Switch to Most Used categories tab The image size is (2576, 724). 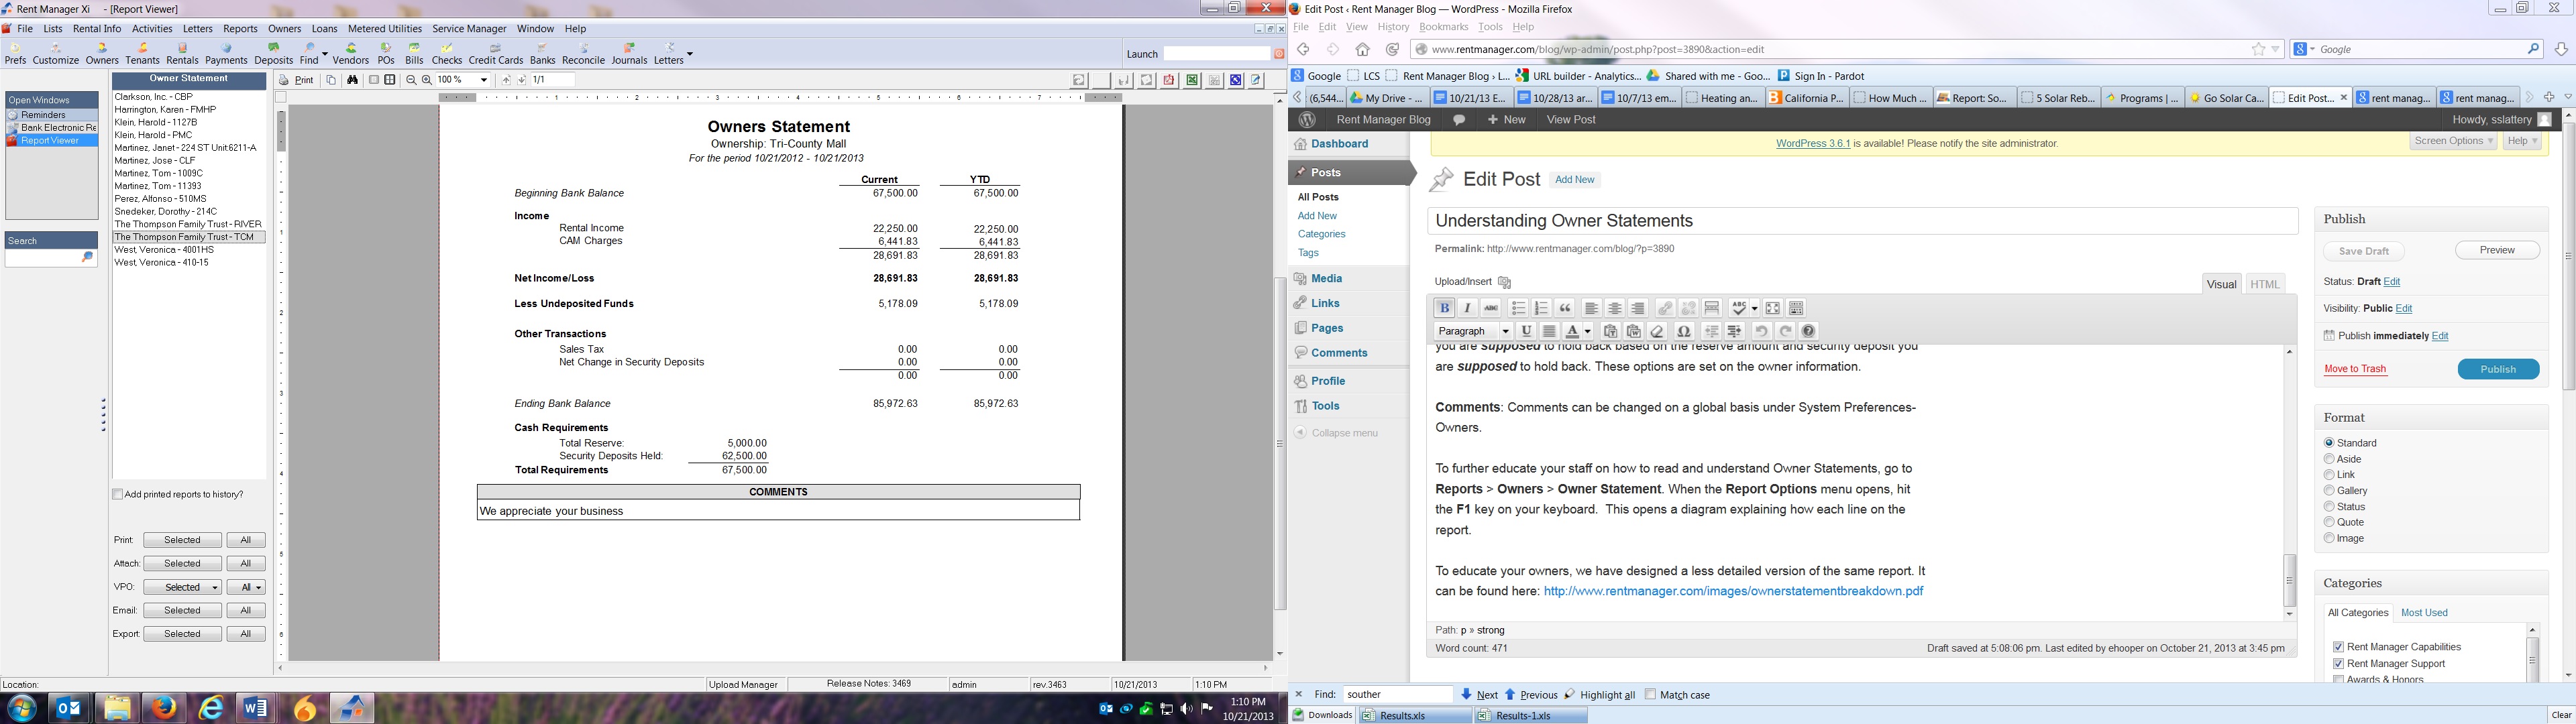click(2424, 613)
